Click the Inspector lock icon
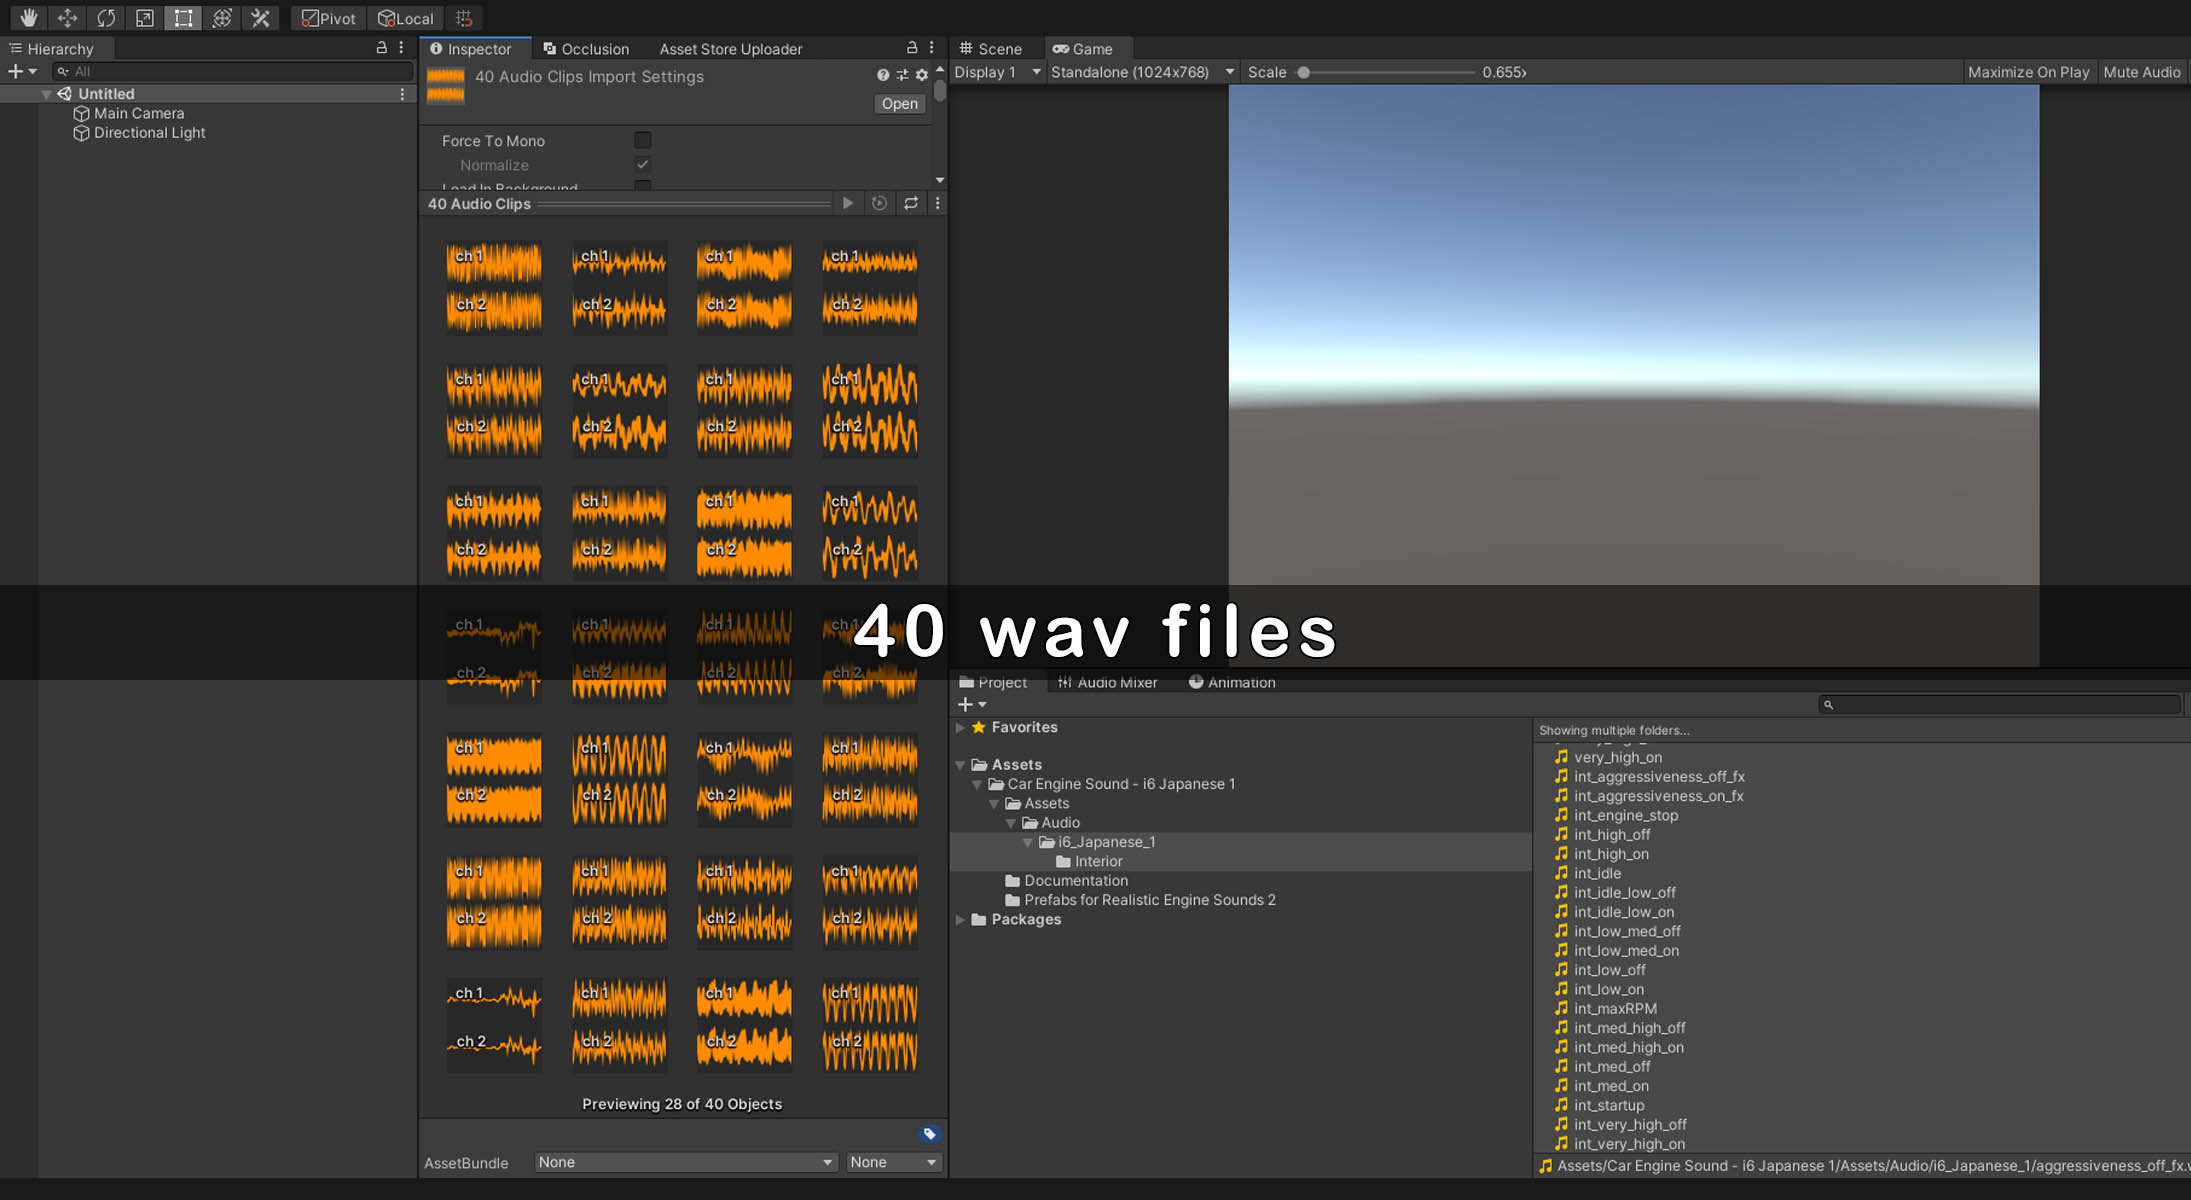2191x1200 pixels. 911,48
